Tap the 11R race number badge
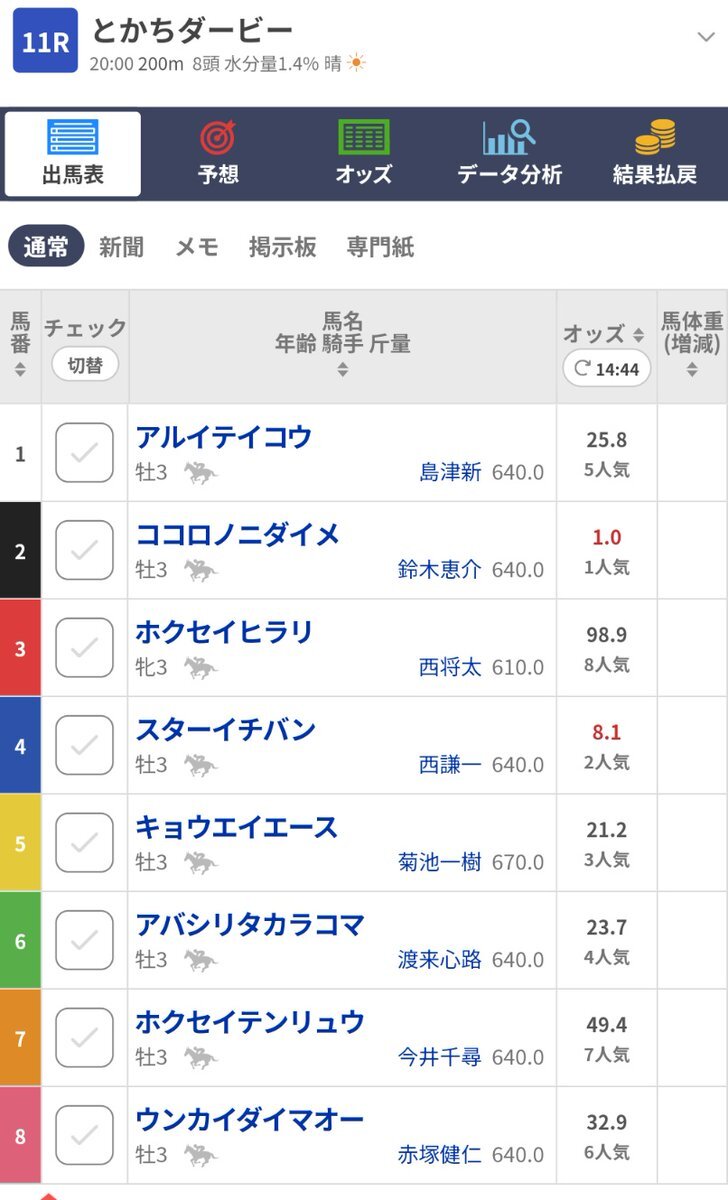Screen dimensions: 728x1200 coord(45,40)
